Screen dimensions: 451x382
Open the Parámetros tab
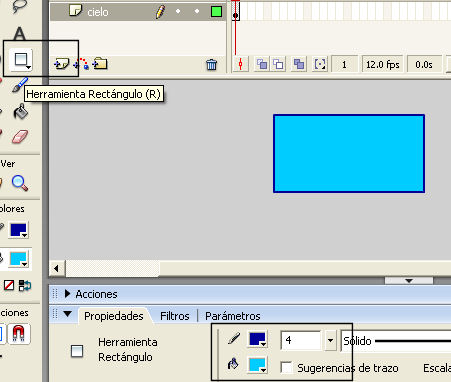[x=233, y=316]
